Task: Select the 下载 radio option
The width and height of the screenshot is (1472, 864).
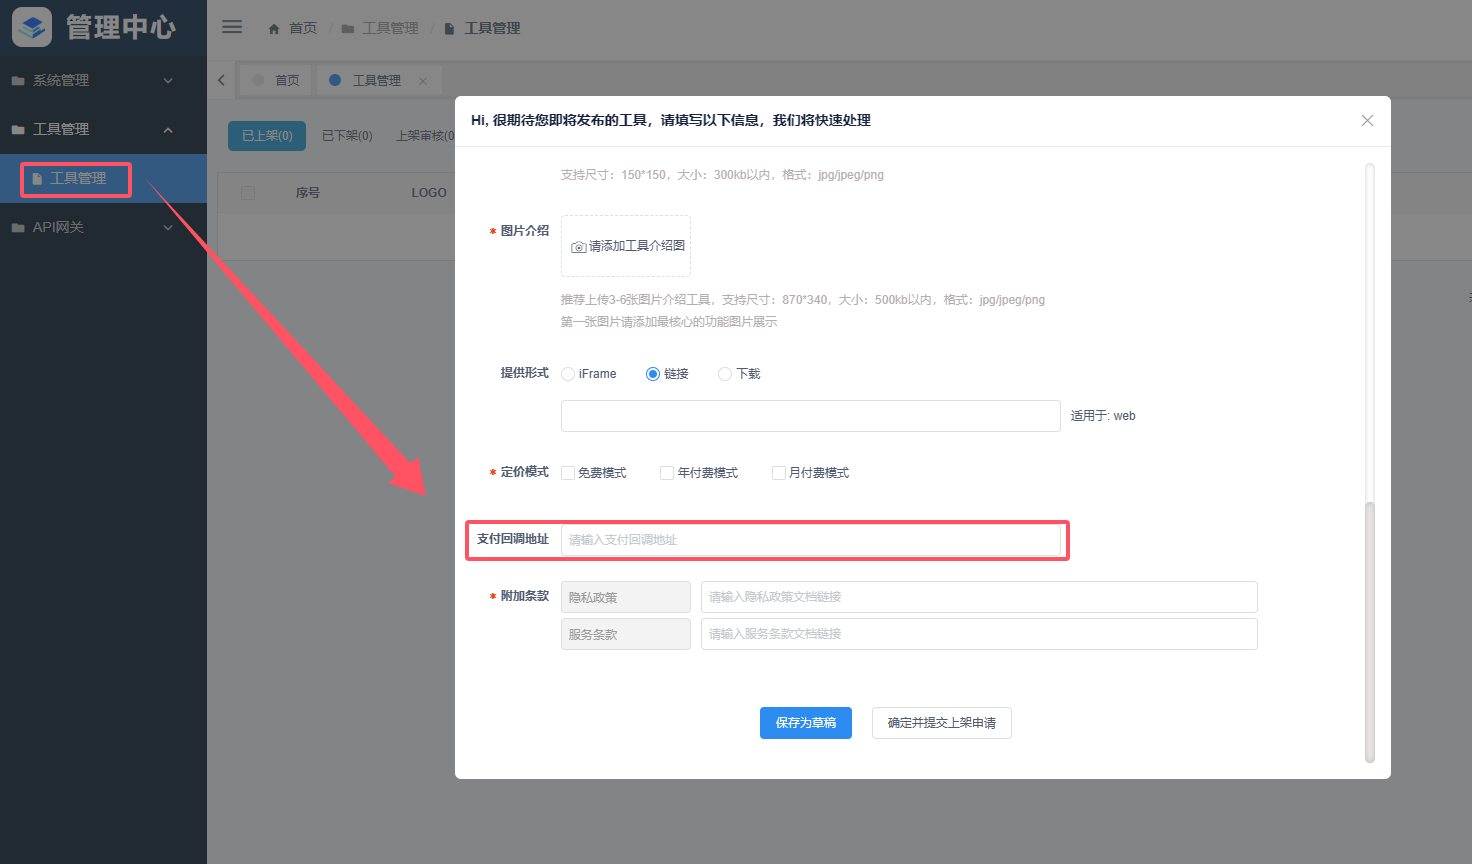Action: click(725, 374)
